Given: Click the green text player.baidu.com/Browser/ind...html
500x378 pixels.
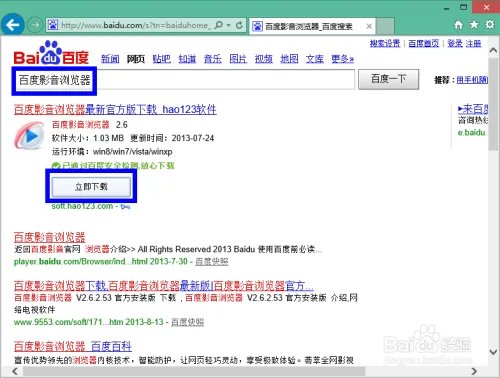Looking at the screenshot, I should 81,262.
